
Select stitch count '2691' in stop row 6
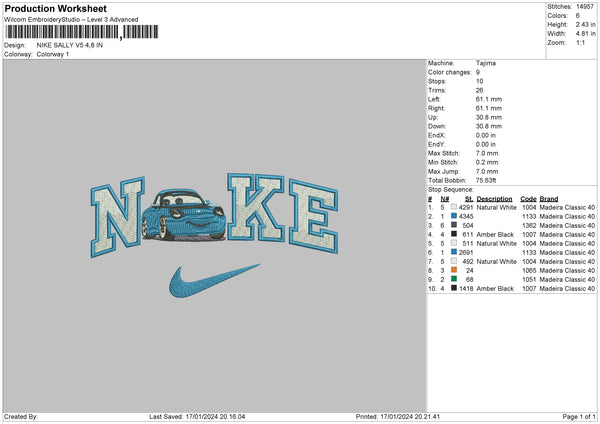[x=466, y=253]
